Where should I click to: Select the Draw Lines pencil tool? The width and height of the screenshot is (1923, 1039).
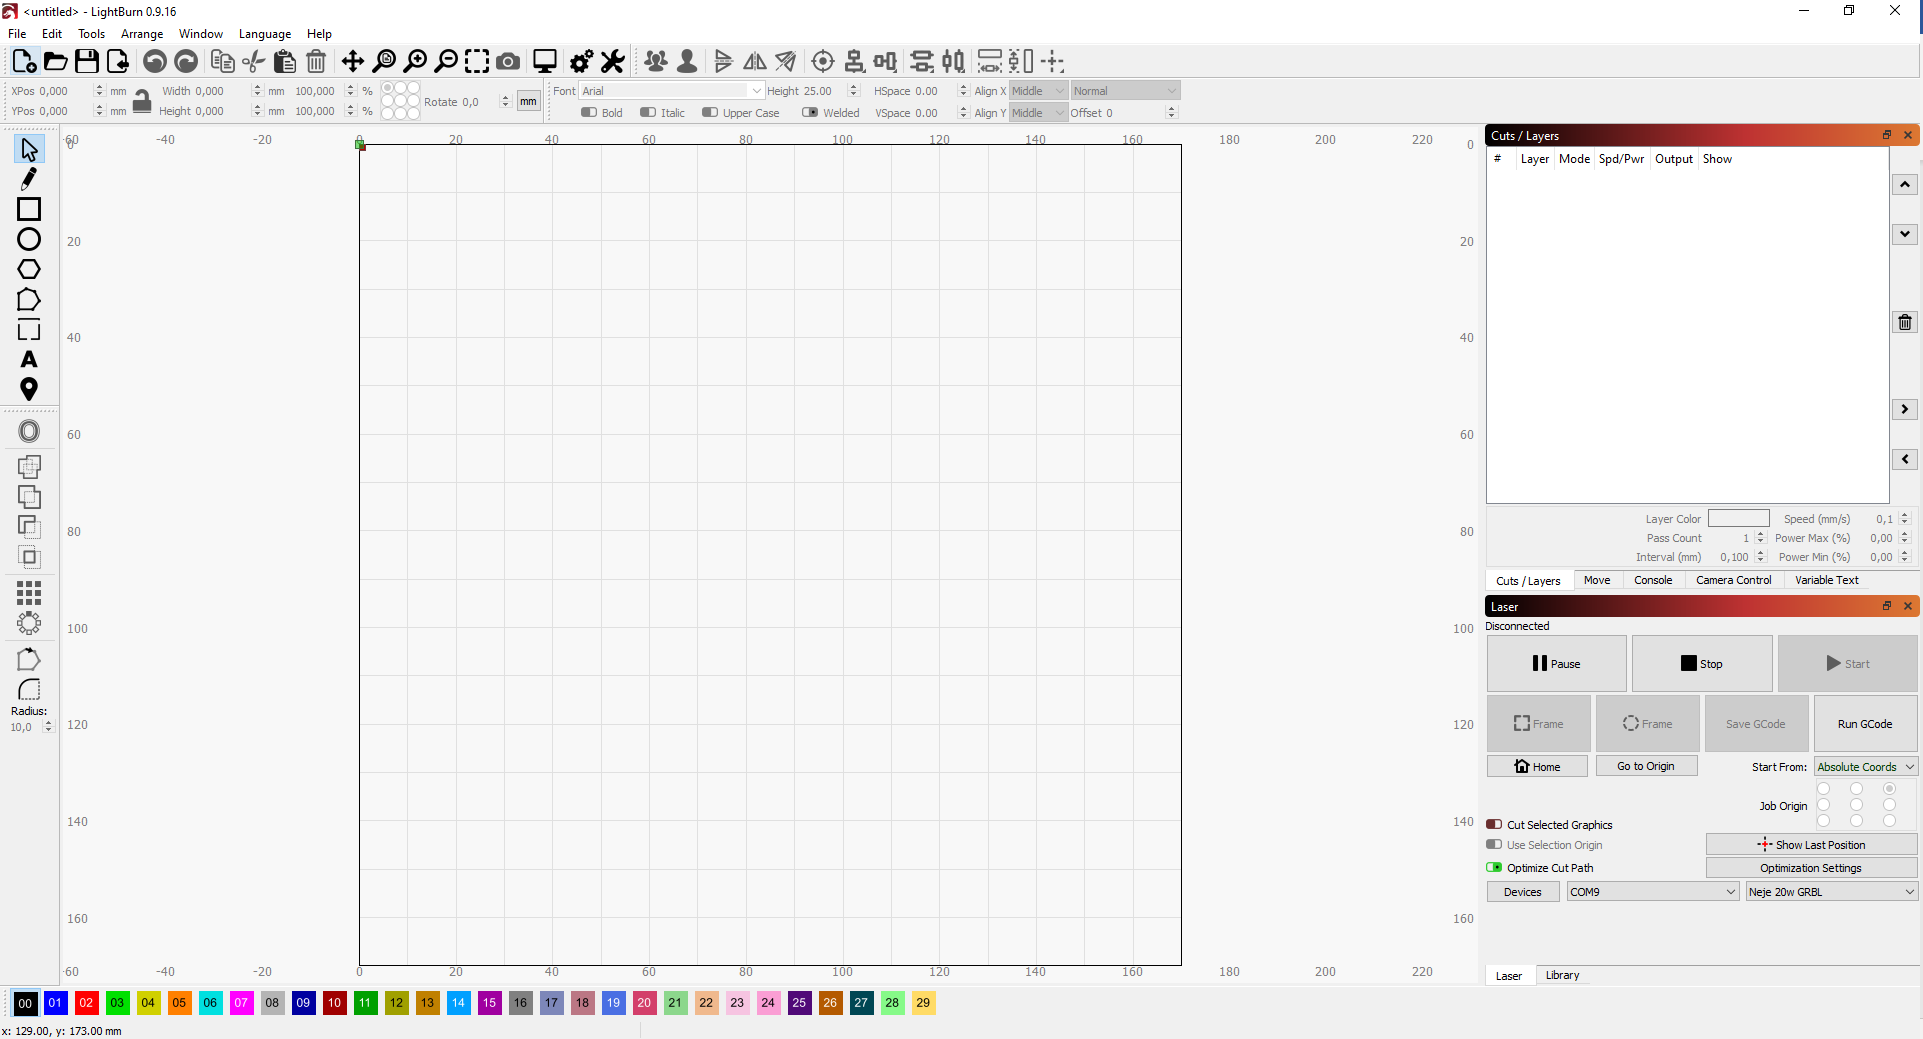pyautogui.click(x=28, y=178)
